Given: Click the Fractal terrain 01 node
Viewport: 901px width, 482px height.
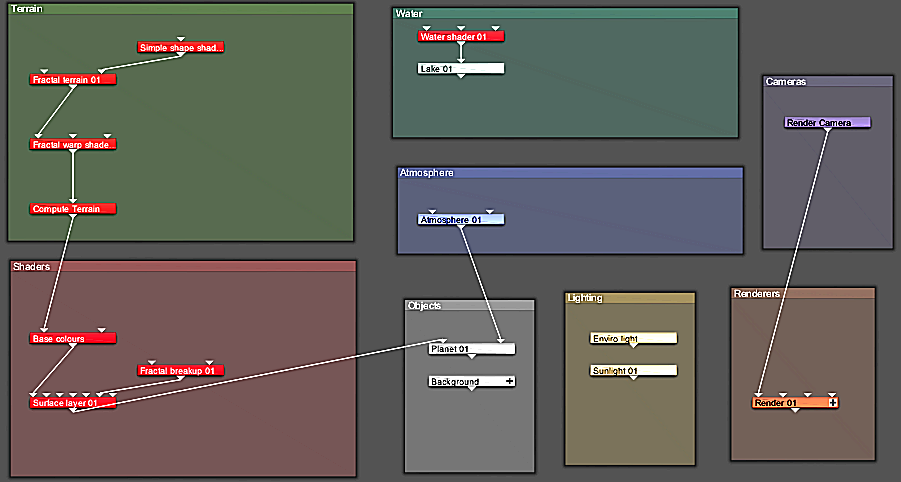Looking at the screenshot, I should (73, 79).
